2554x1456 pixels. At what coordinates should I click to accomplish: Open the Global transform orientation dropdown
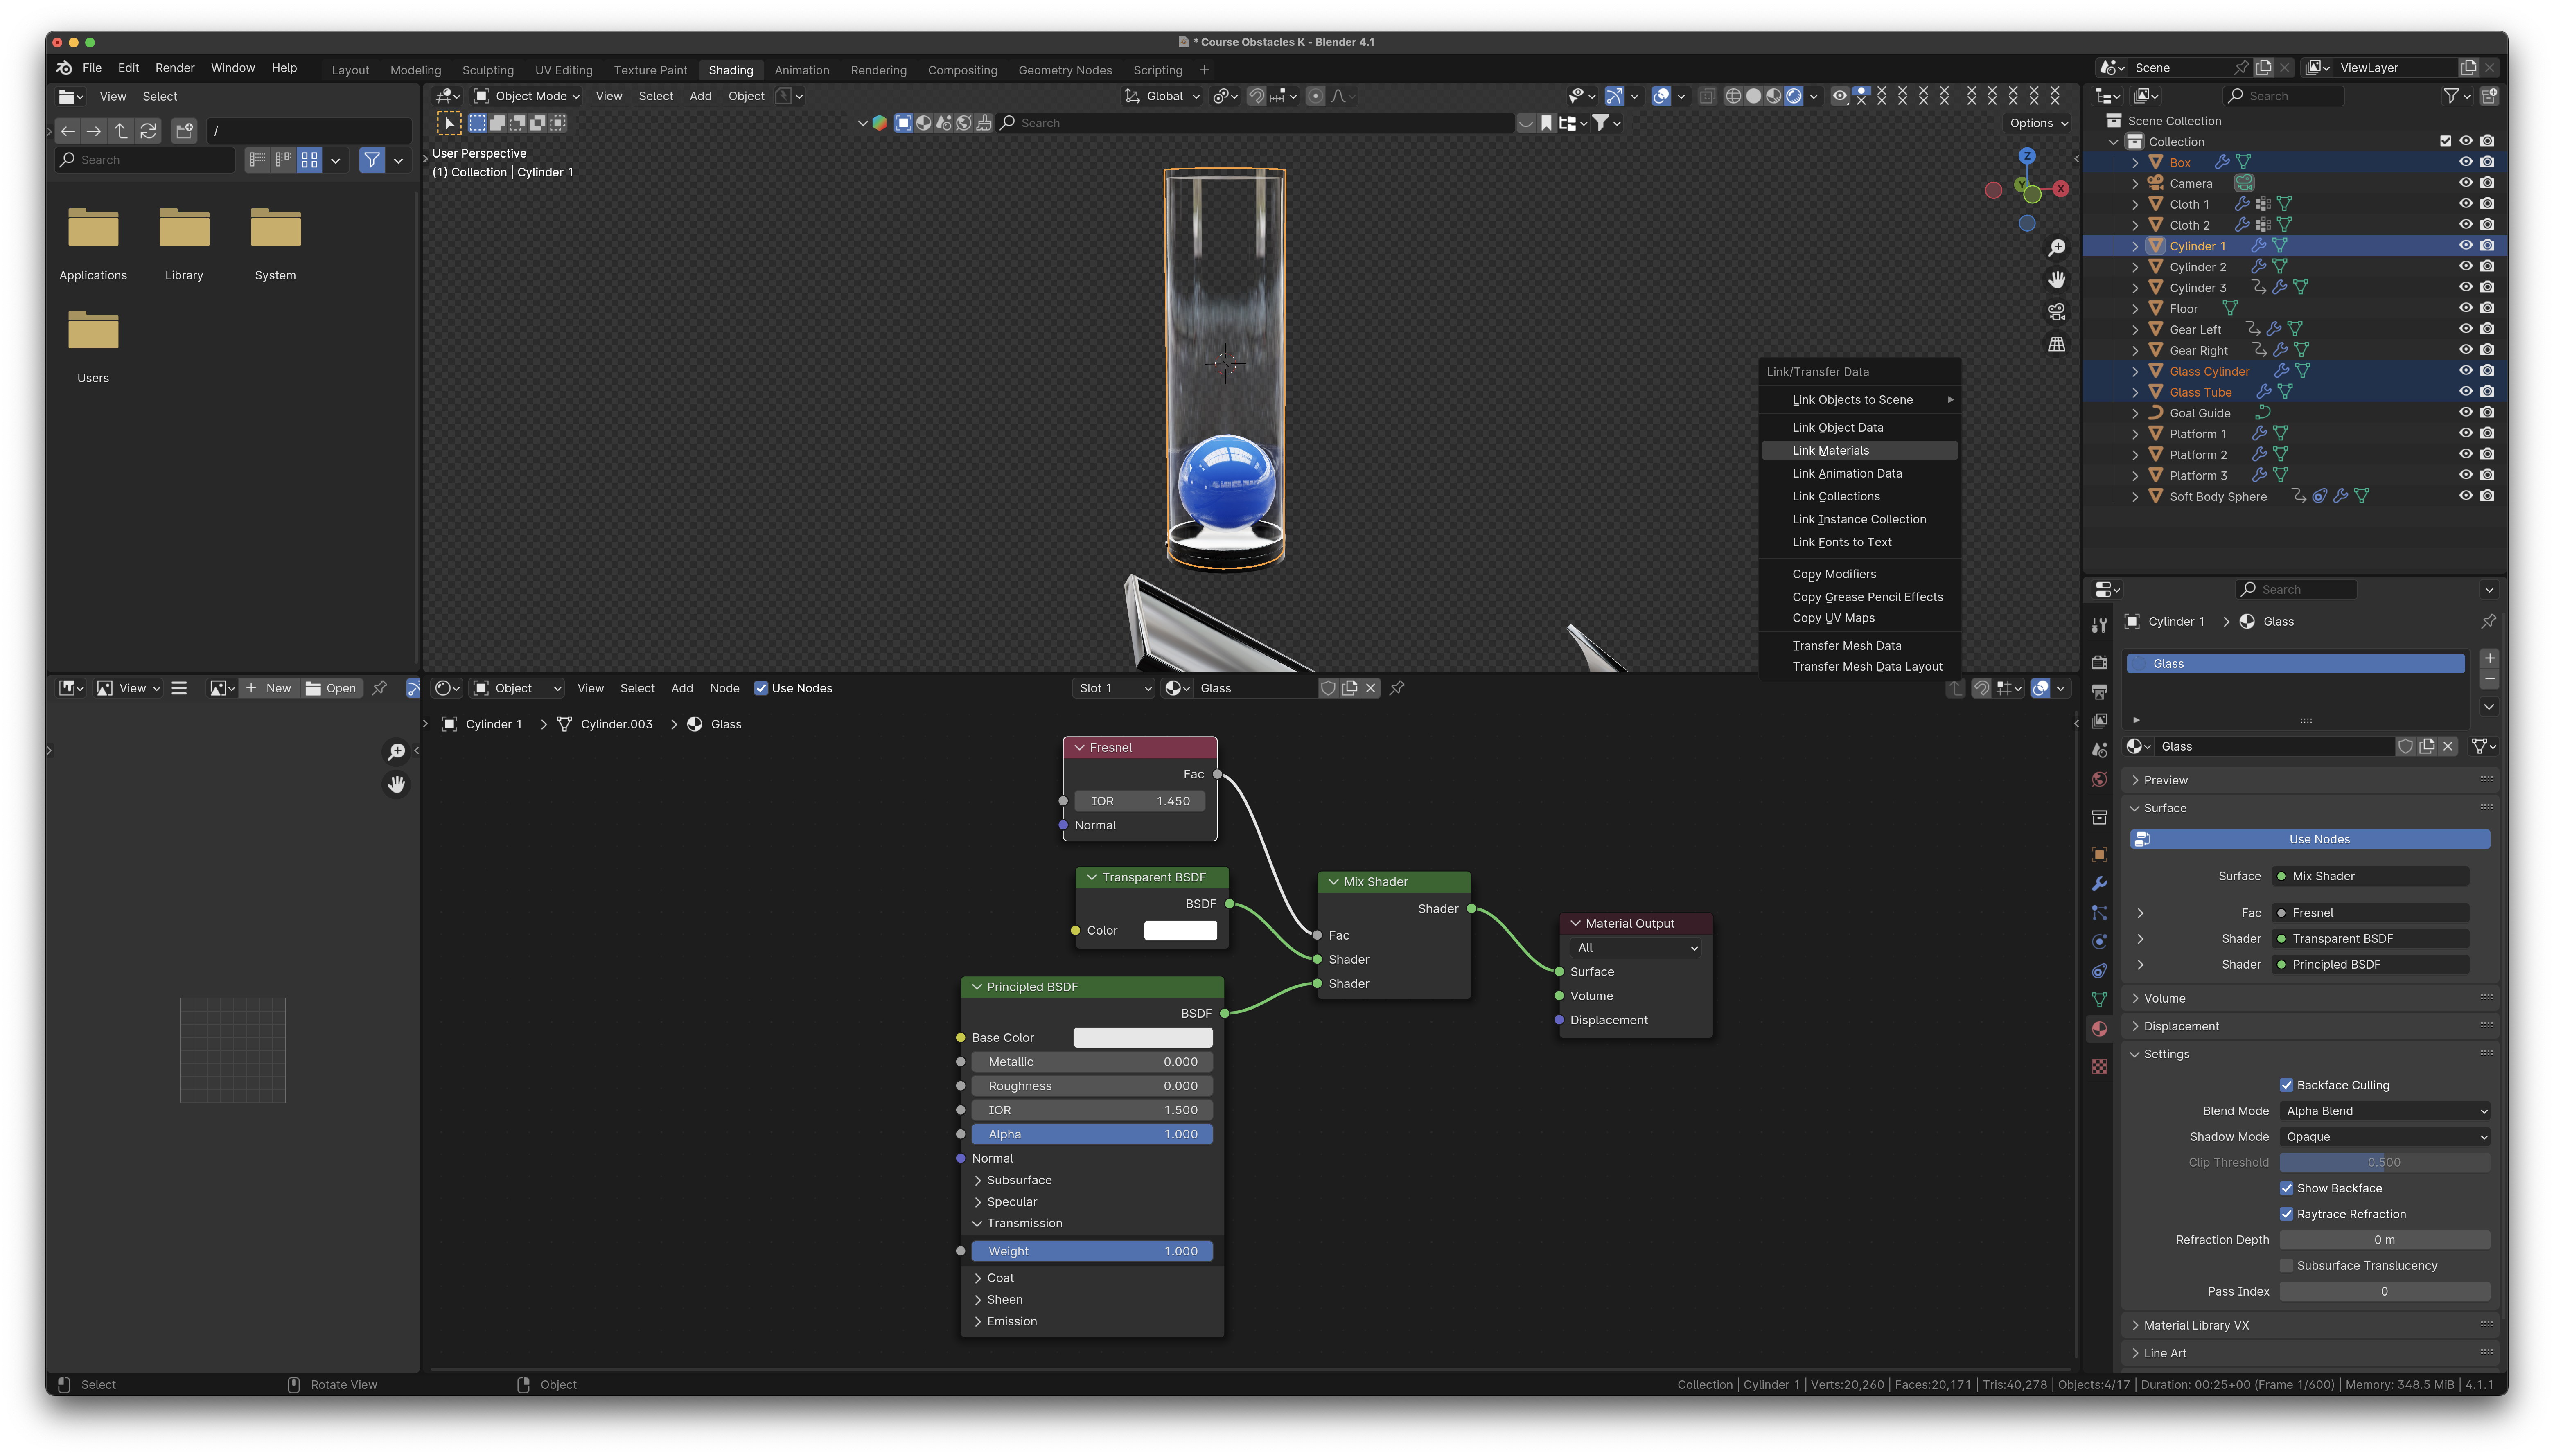coord(1162,96)
